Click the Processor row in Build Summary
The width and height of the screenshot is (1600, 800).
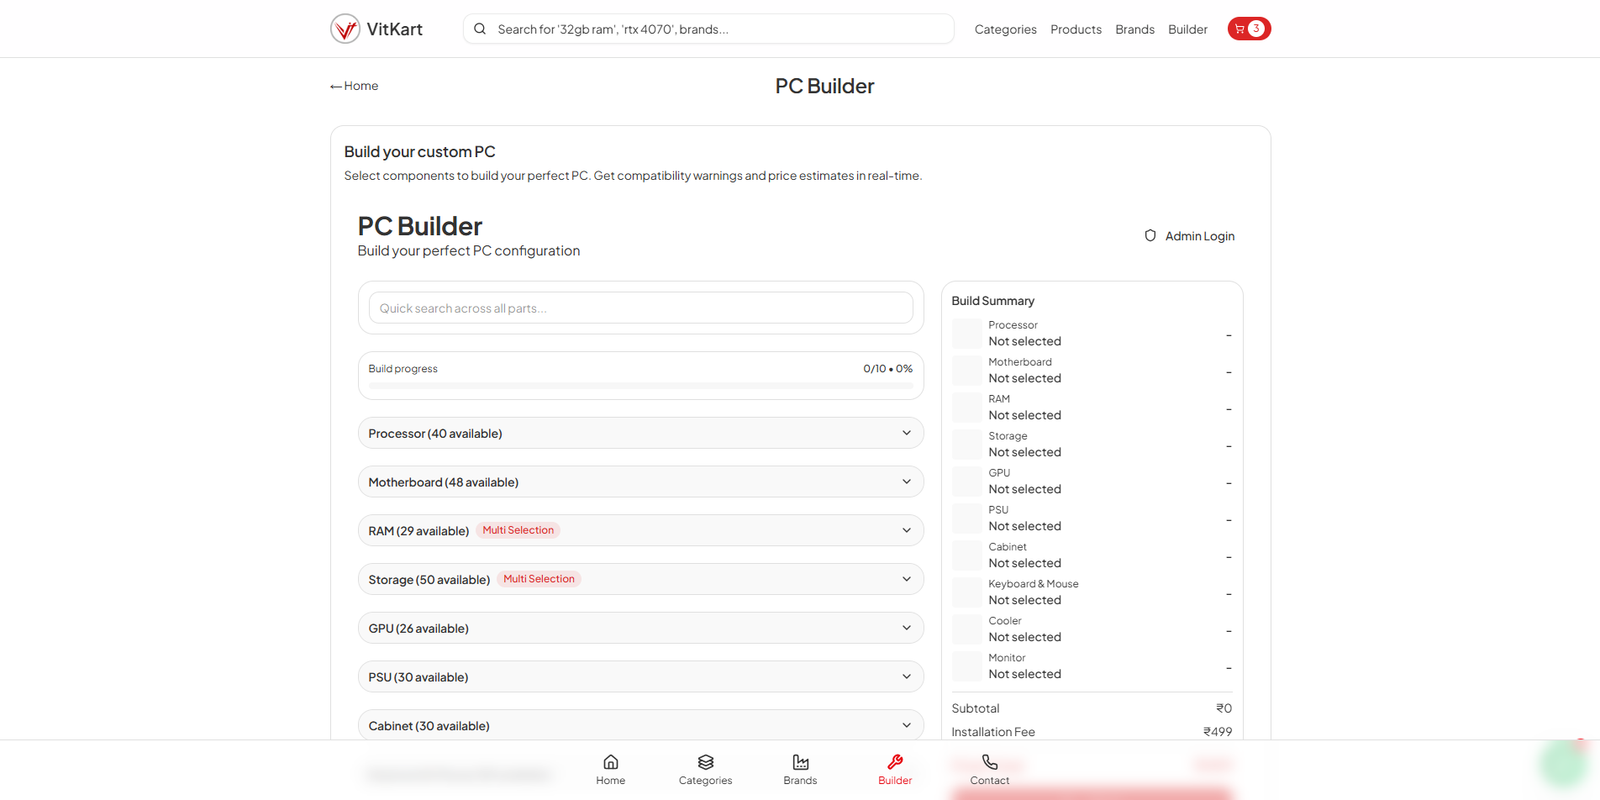pos(1092,334)
